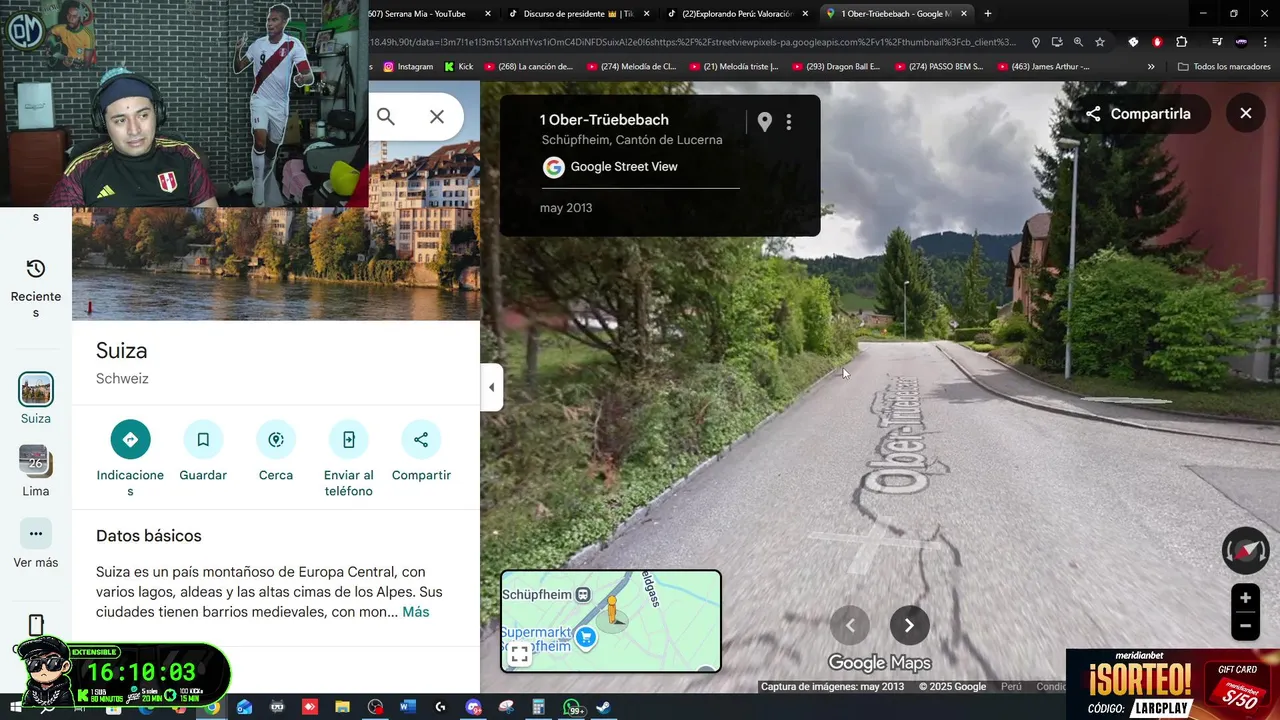This screenshot has width=1280, height=720.
Task: Open Calculator from the taskbar
Action: coord(538,707)
